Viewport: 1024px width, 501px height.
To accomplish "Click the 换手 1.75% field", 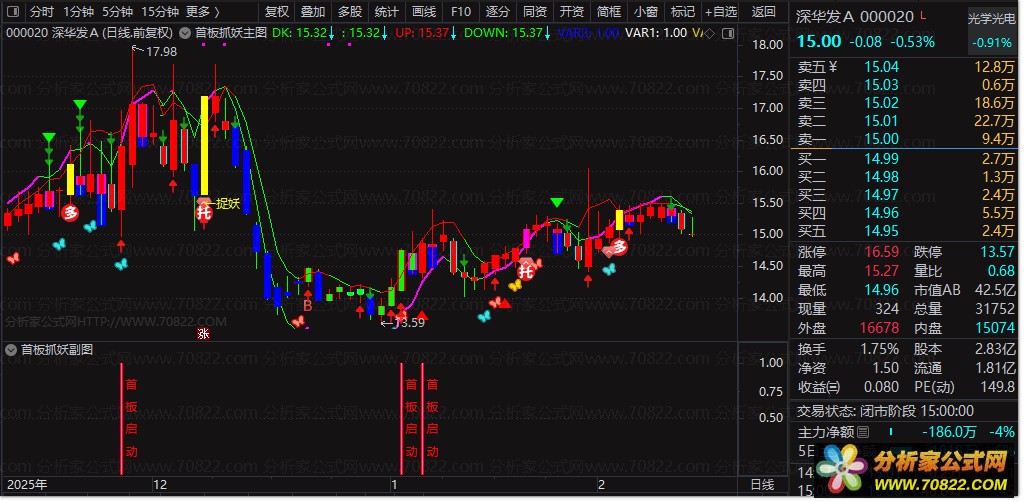I will point(848,349).
